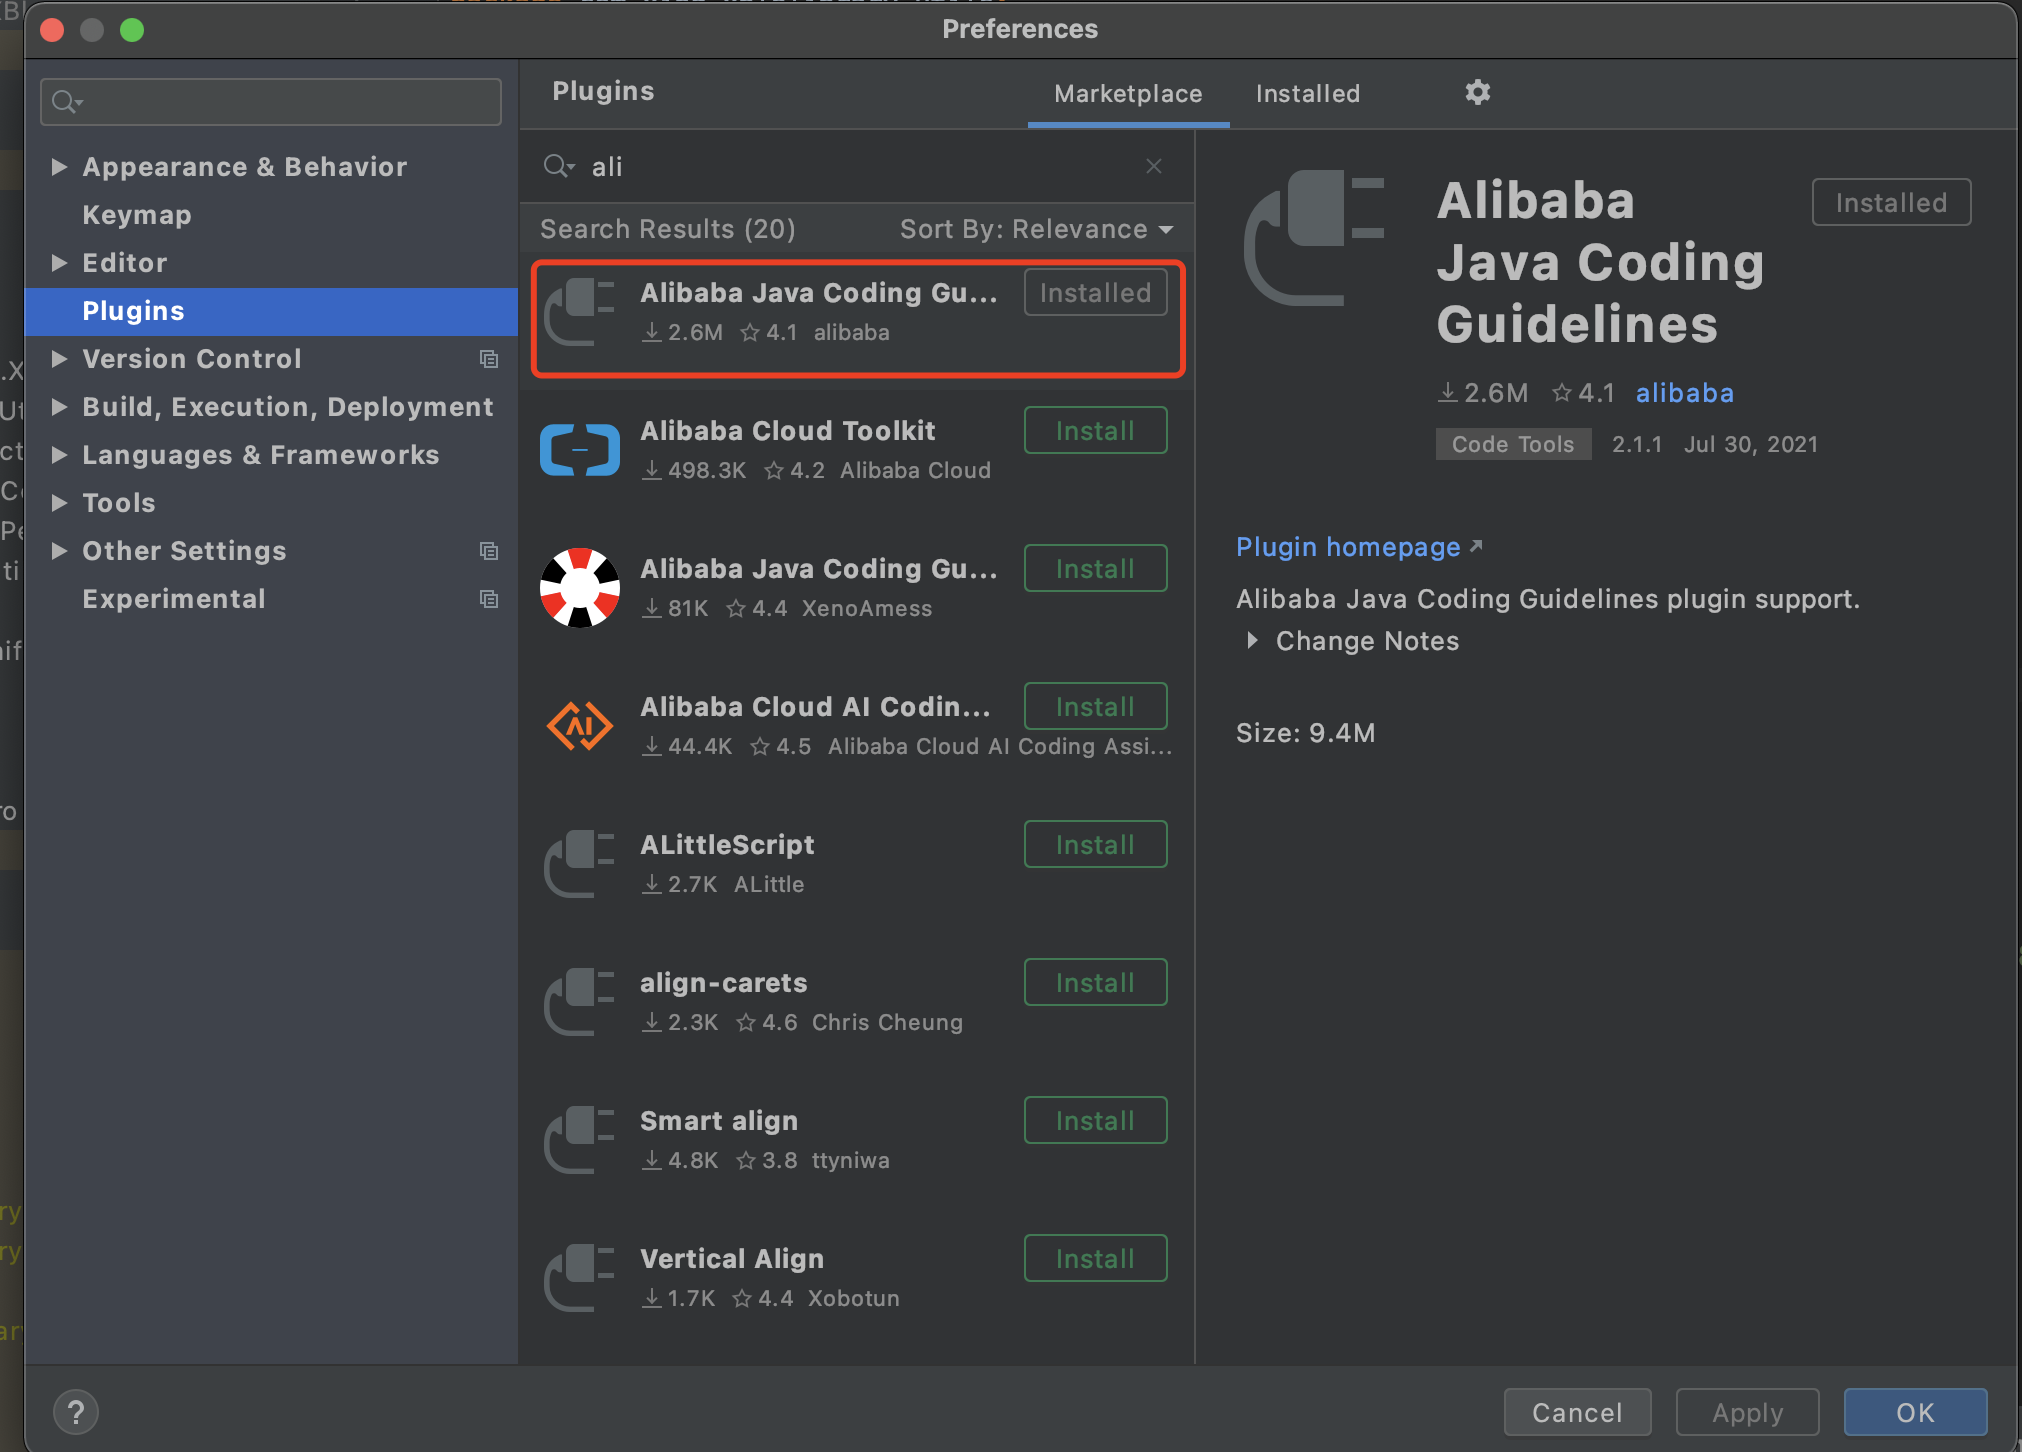Click the help question mark button
The width and height of the screenshot is (2022, 1452).
76,1412
